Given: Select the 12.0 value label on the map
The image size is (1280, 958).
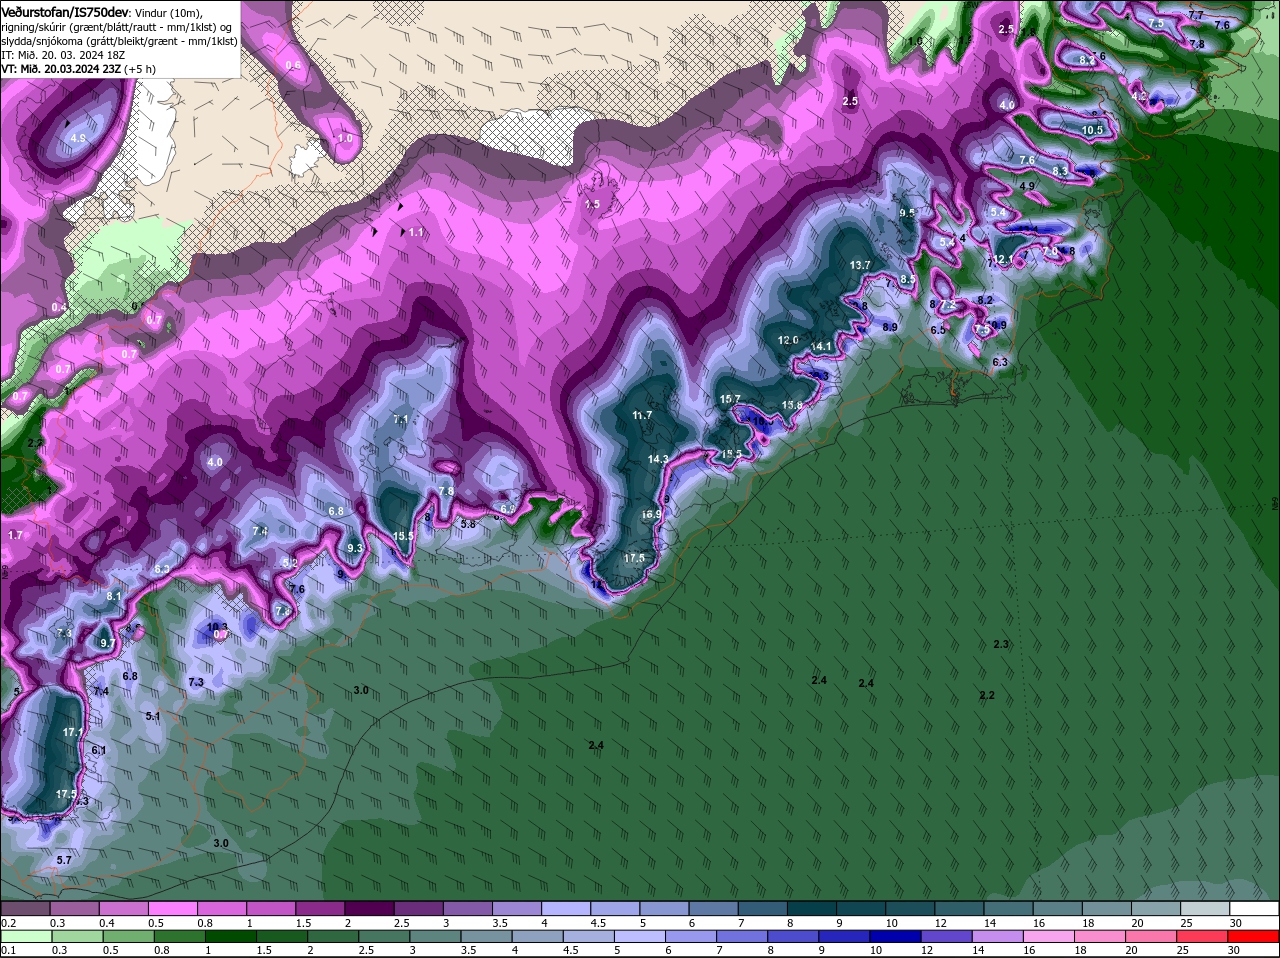Looking at the screenshot, I should coord(788,341).
